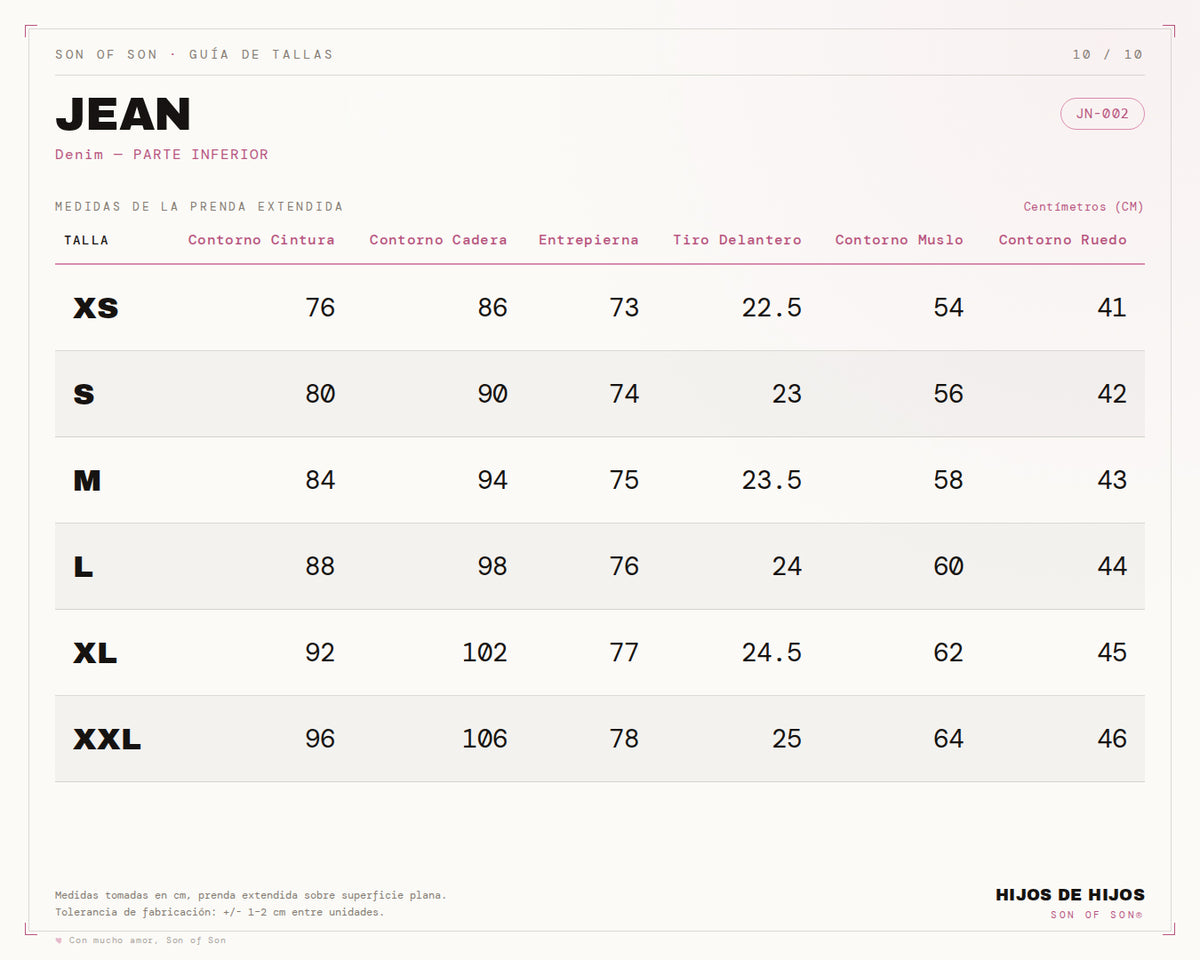Select the XS size row label
Viewport: 1200px width, 960px height.
coord(96,308)
